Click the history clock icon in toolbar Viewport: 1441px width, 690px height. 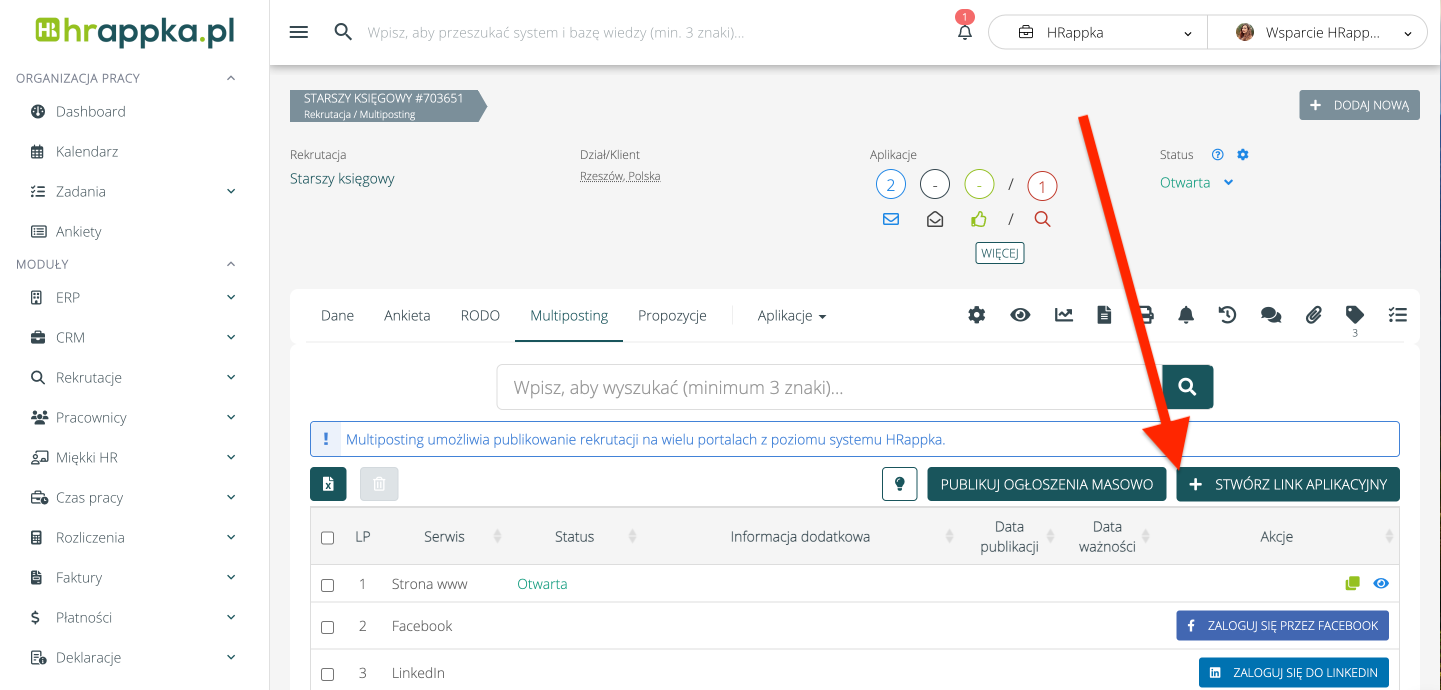[x=1227, y=315]
